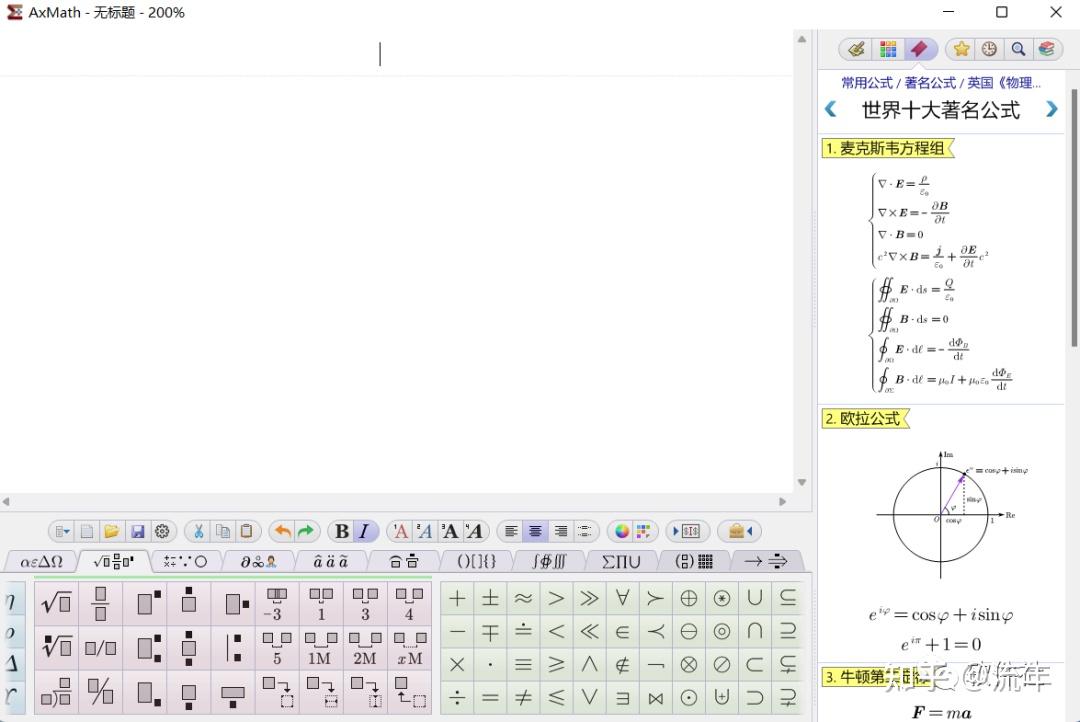
Task: Insert the stacked fraction template
Action: tap(101, 604)
